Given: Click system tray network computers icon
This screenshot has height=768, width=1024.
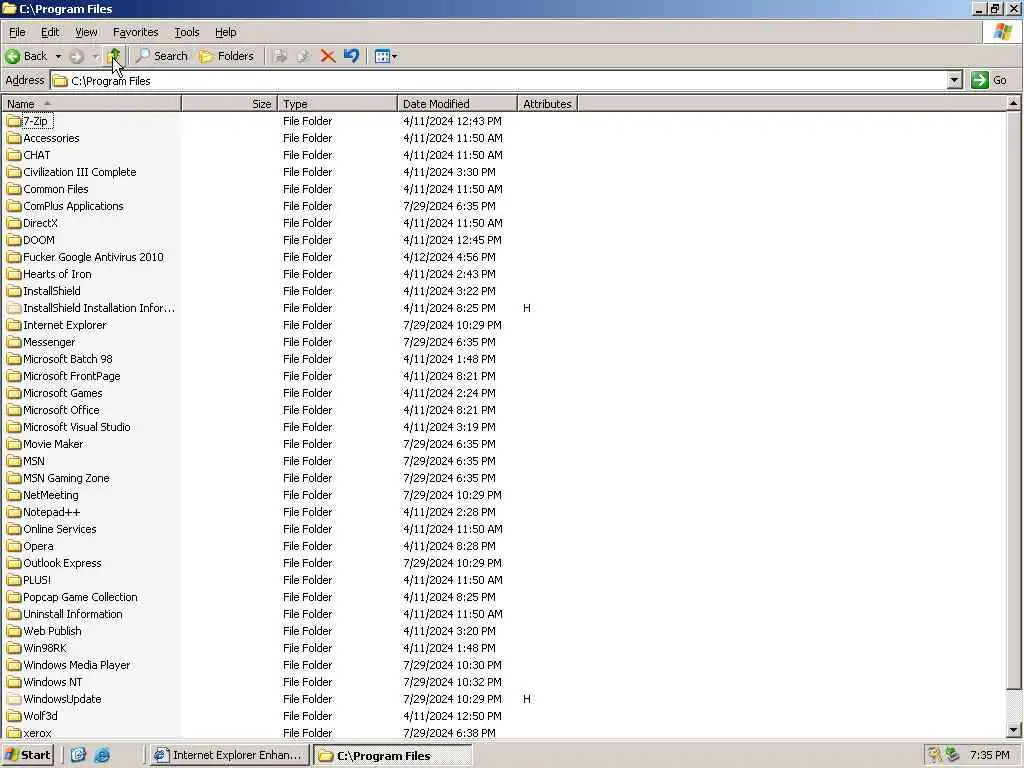Looking at the screenshot, I should [x=953, y=755].
